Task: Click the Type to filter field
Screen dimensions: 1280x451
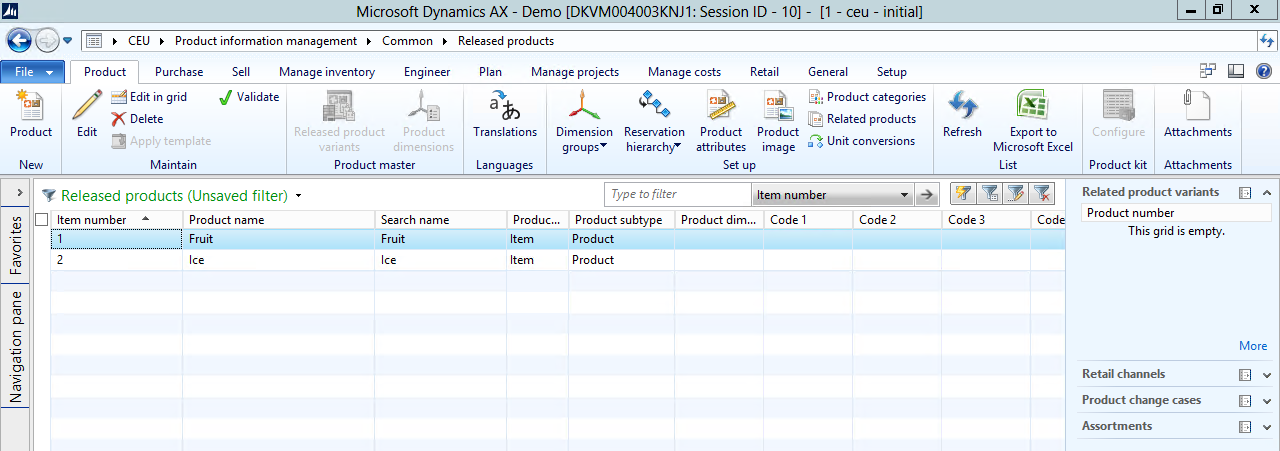Action: pyautogui.click(x=677, y=195)
